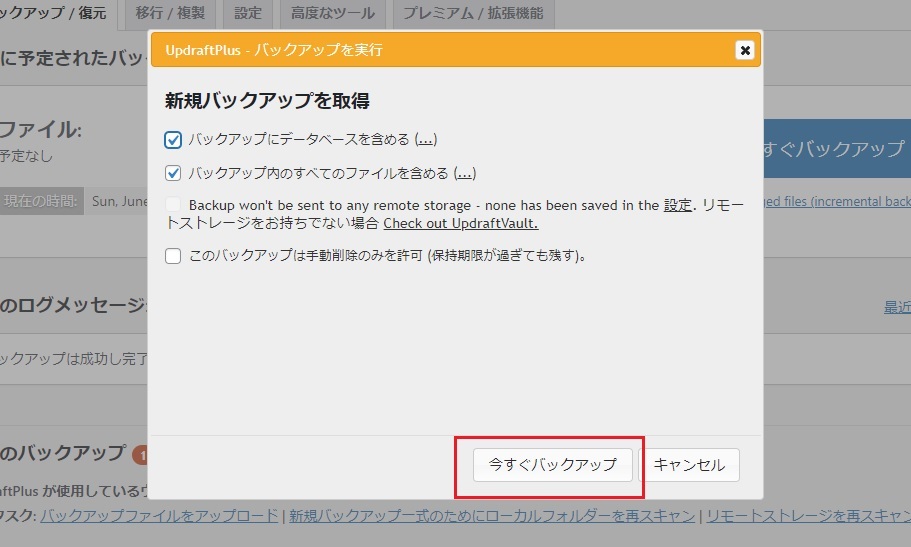Go to the プレミアム / 拡張機能 tab
The height and width of the screenshot is (547, 911).
pos(473,14)
